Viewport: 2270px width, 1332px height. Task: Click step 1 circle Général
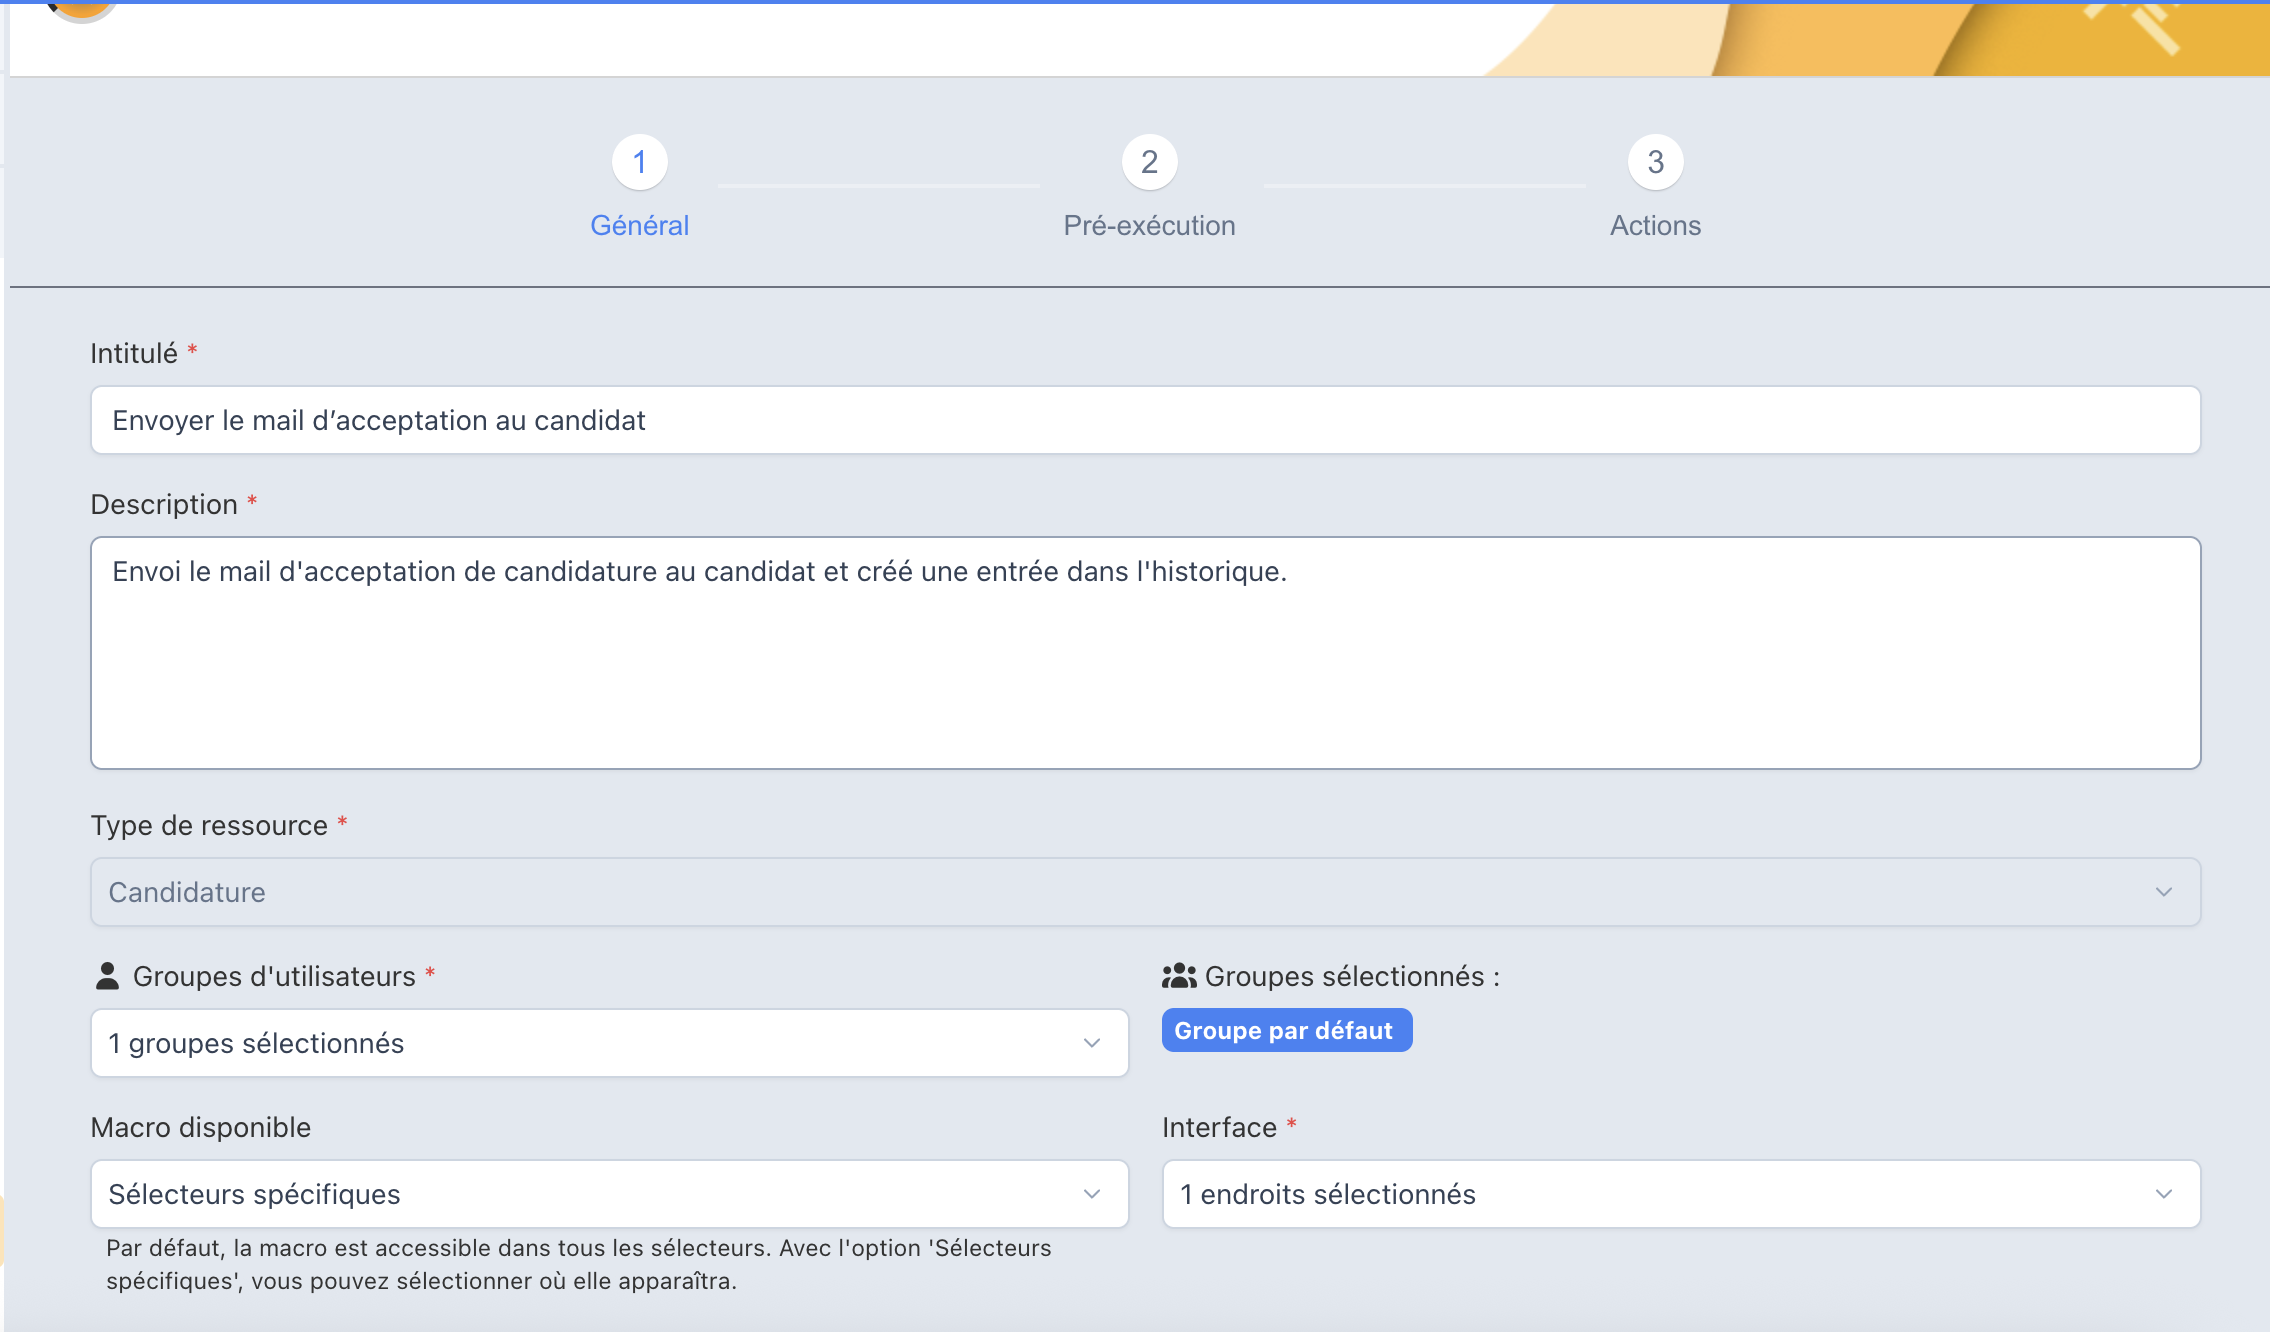click(x=640, y=162)
